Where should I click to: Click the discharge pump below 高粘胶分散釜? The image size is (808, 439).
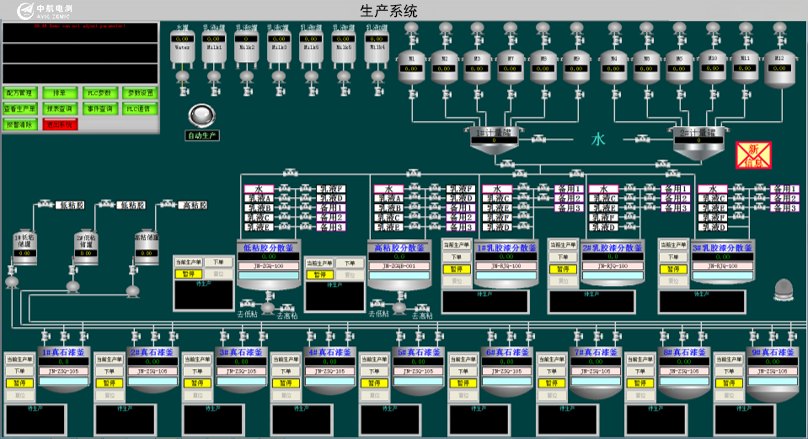pyautogui.click(x=399, y=308)
